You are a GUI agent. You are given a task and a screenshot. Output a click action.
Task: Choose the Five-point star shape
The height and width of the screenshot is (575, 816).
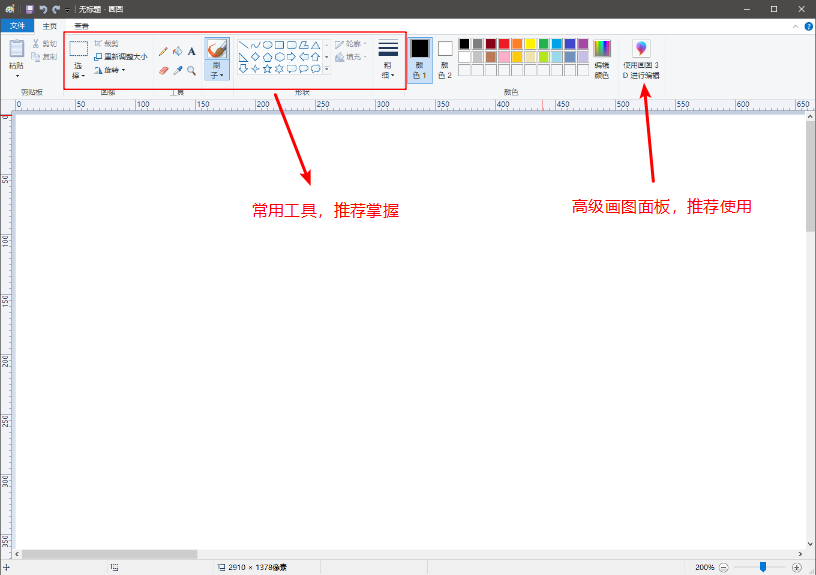click(267, 69)
